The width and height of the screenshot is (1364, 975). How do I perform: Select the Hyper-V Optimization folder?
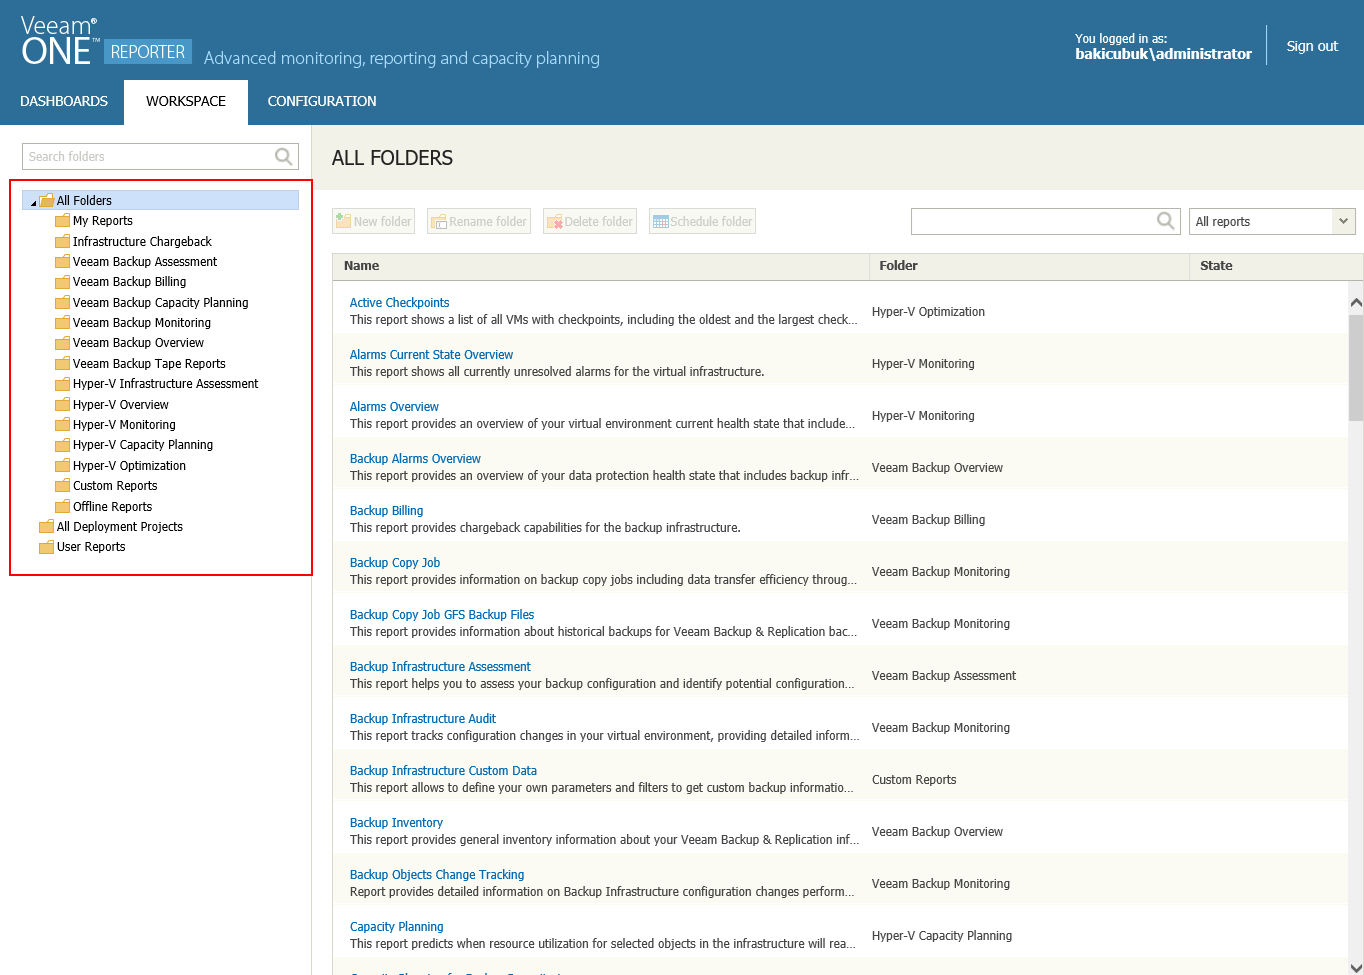(x=129, y=466)
